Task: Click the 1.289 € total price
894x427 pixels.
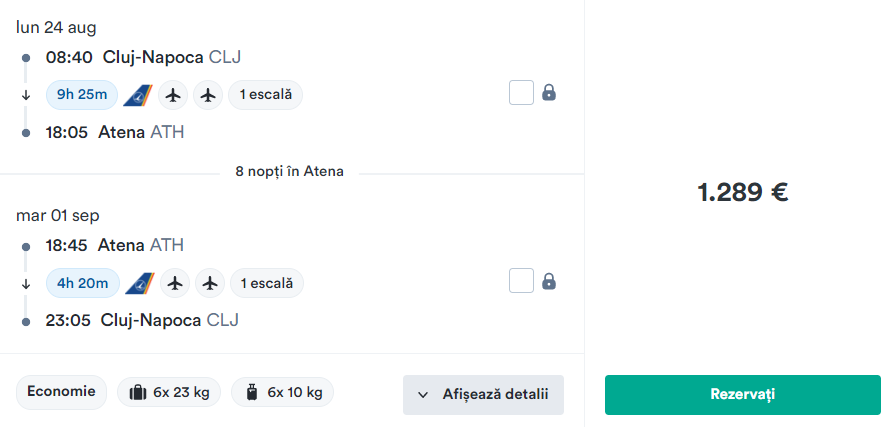Action: coord(743,193)
